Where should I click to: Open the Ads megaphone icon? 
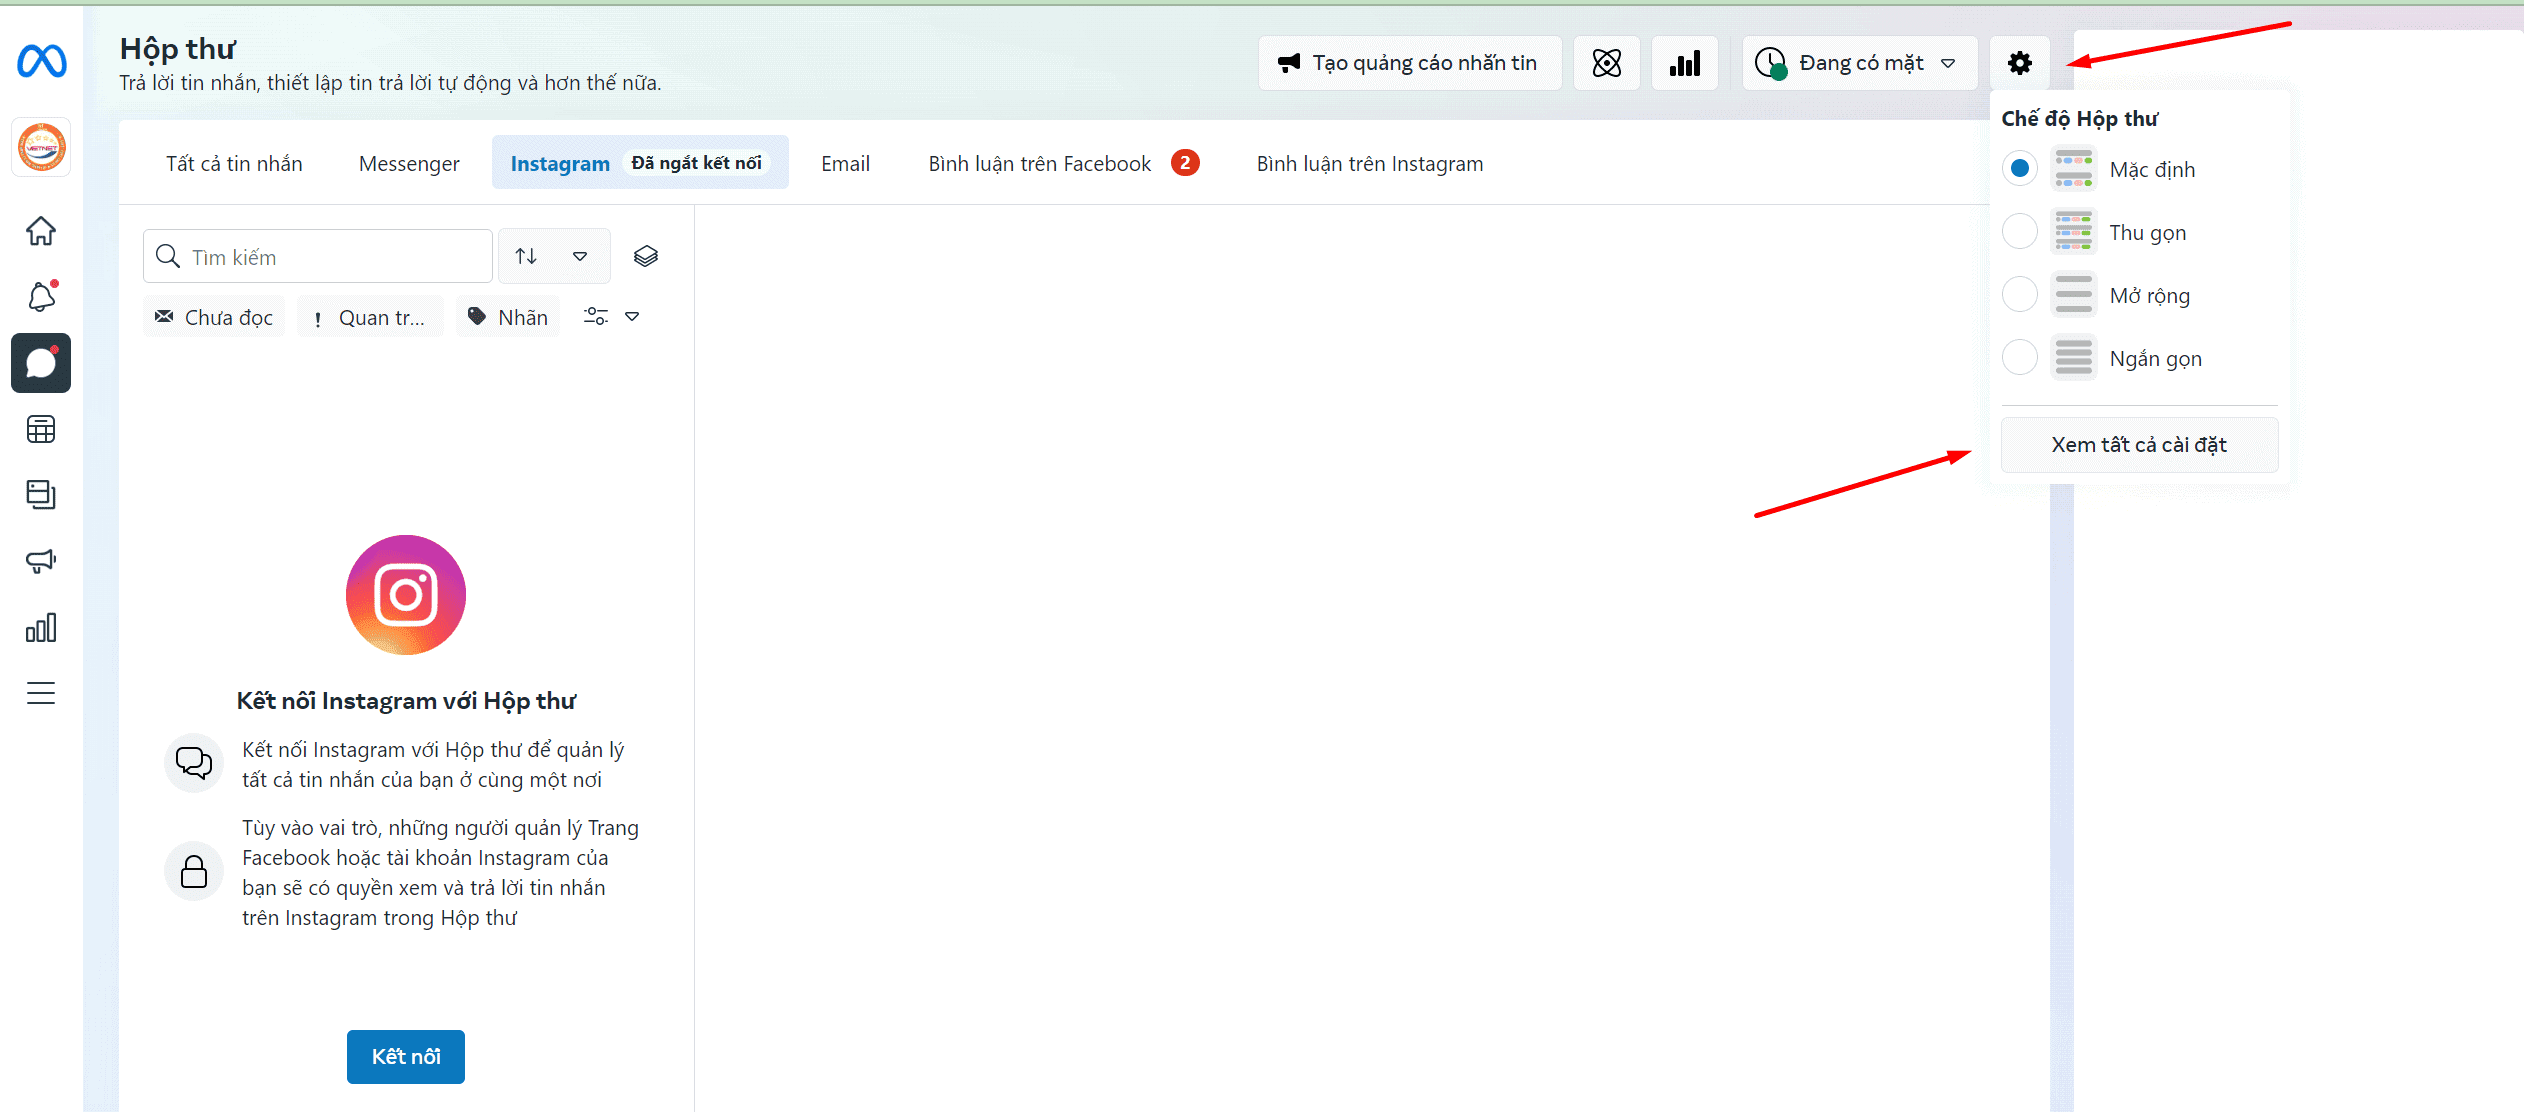point(41,560)
